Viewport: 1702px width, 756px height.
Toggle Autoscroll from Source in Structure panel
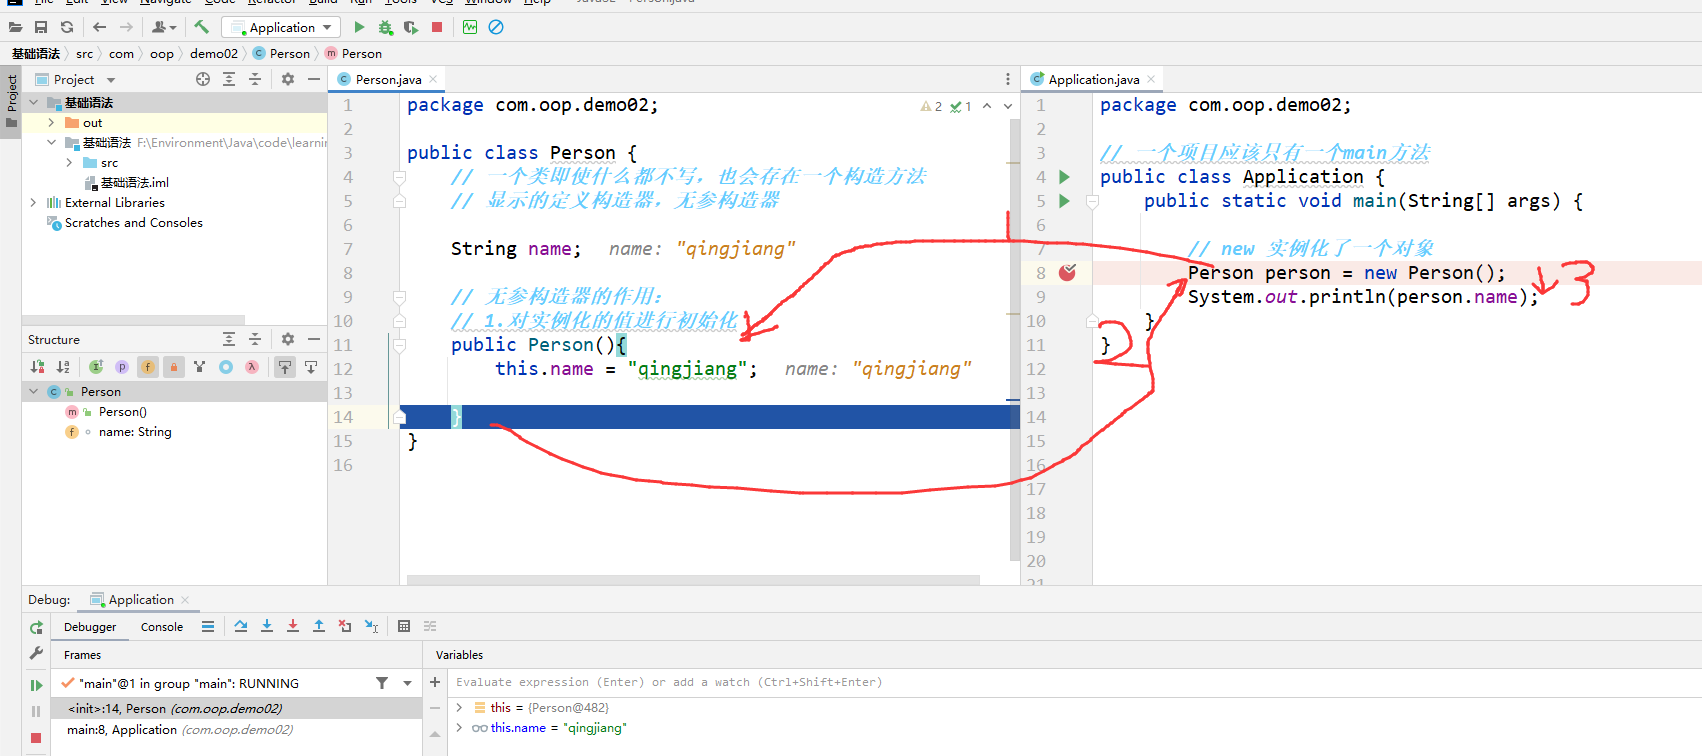[311, 367]
